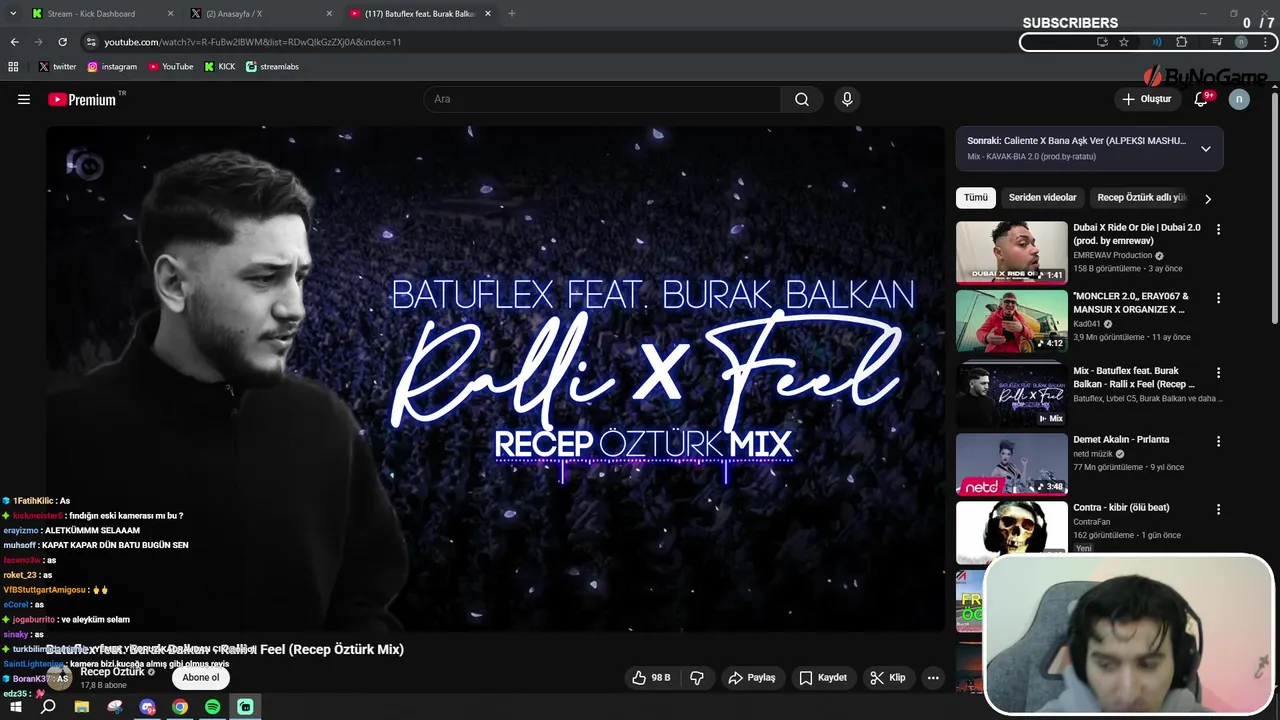Viewport: 1280px width, 720px height.
Task: Reload the page
Action: 62,42
